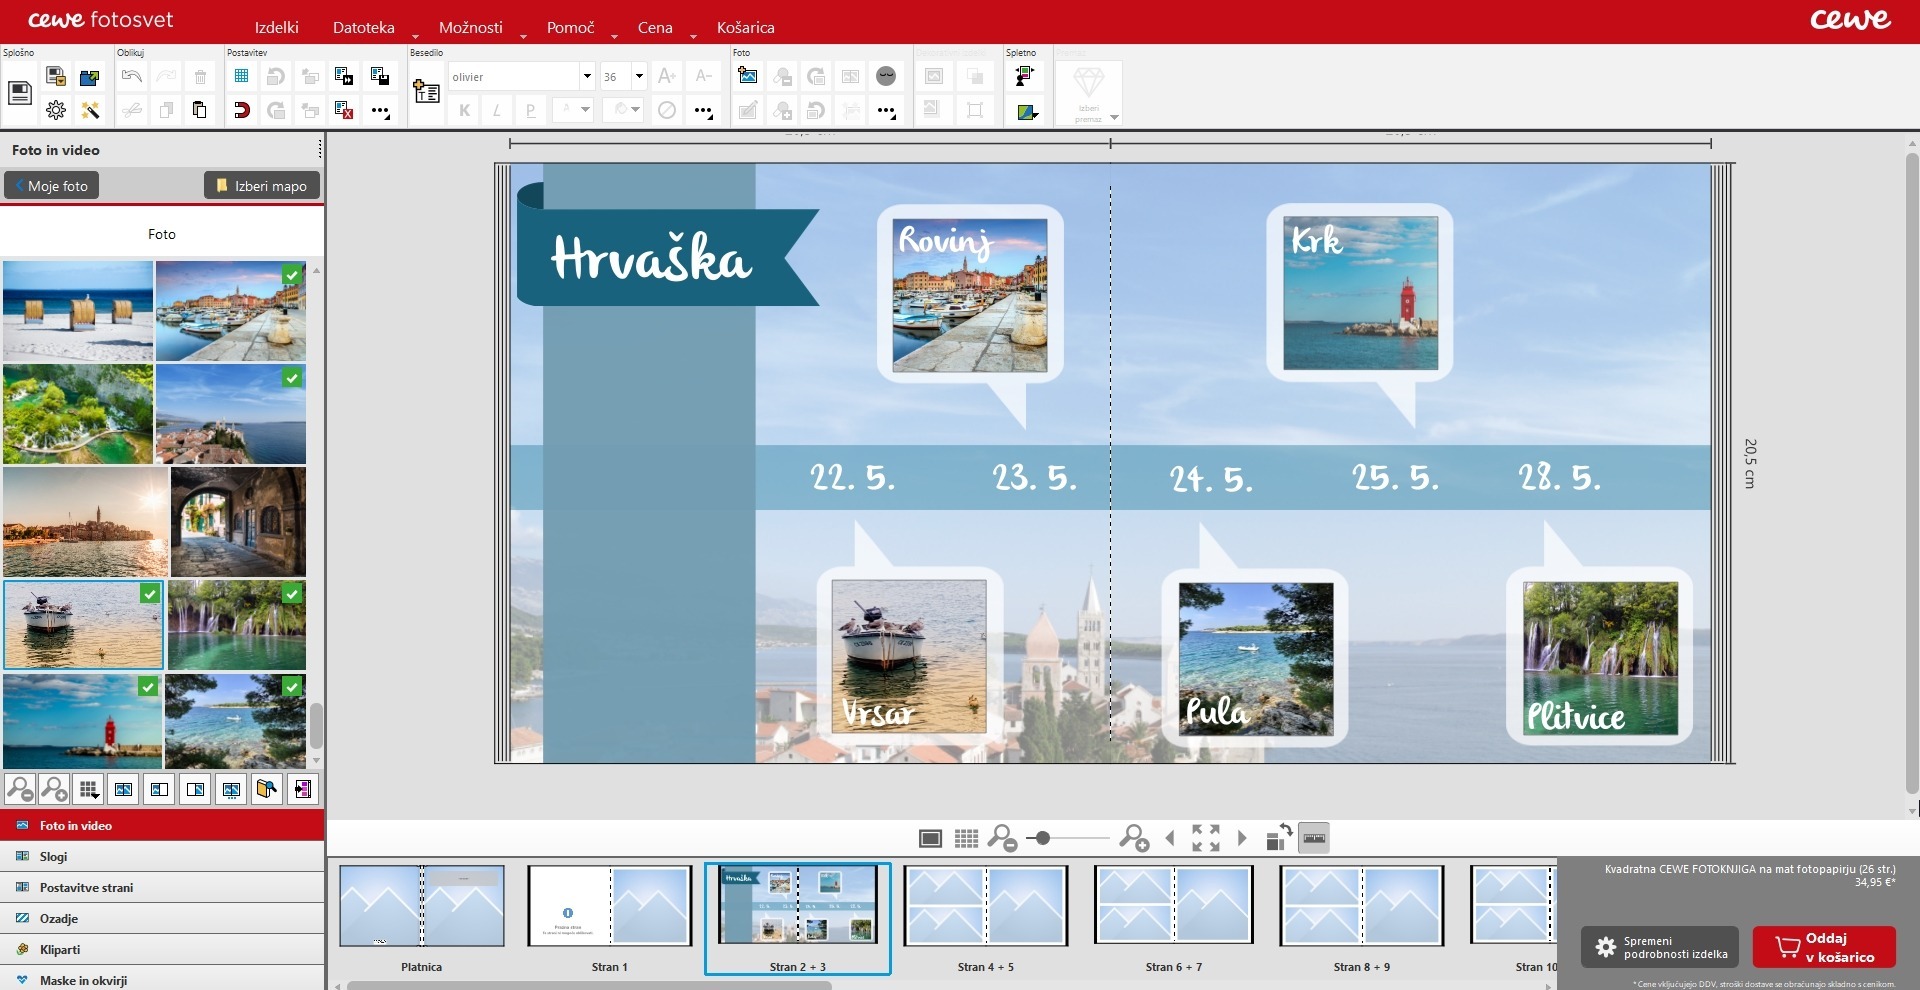Click Oddaj v košarico button

1824,947
